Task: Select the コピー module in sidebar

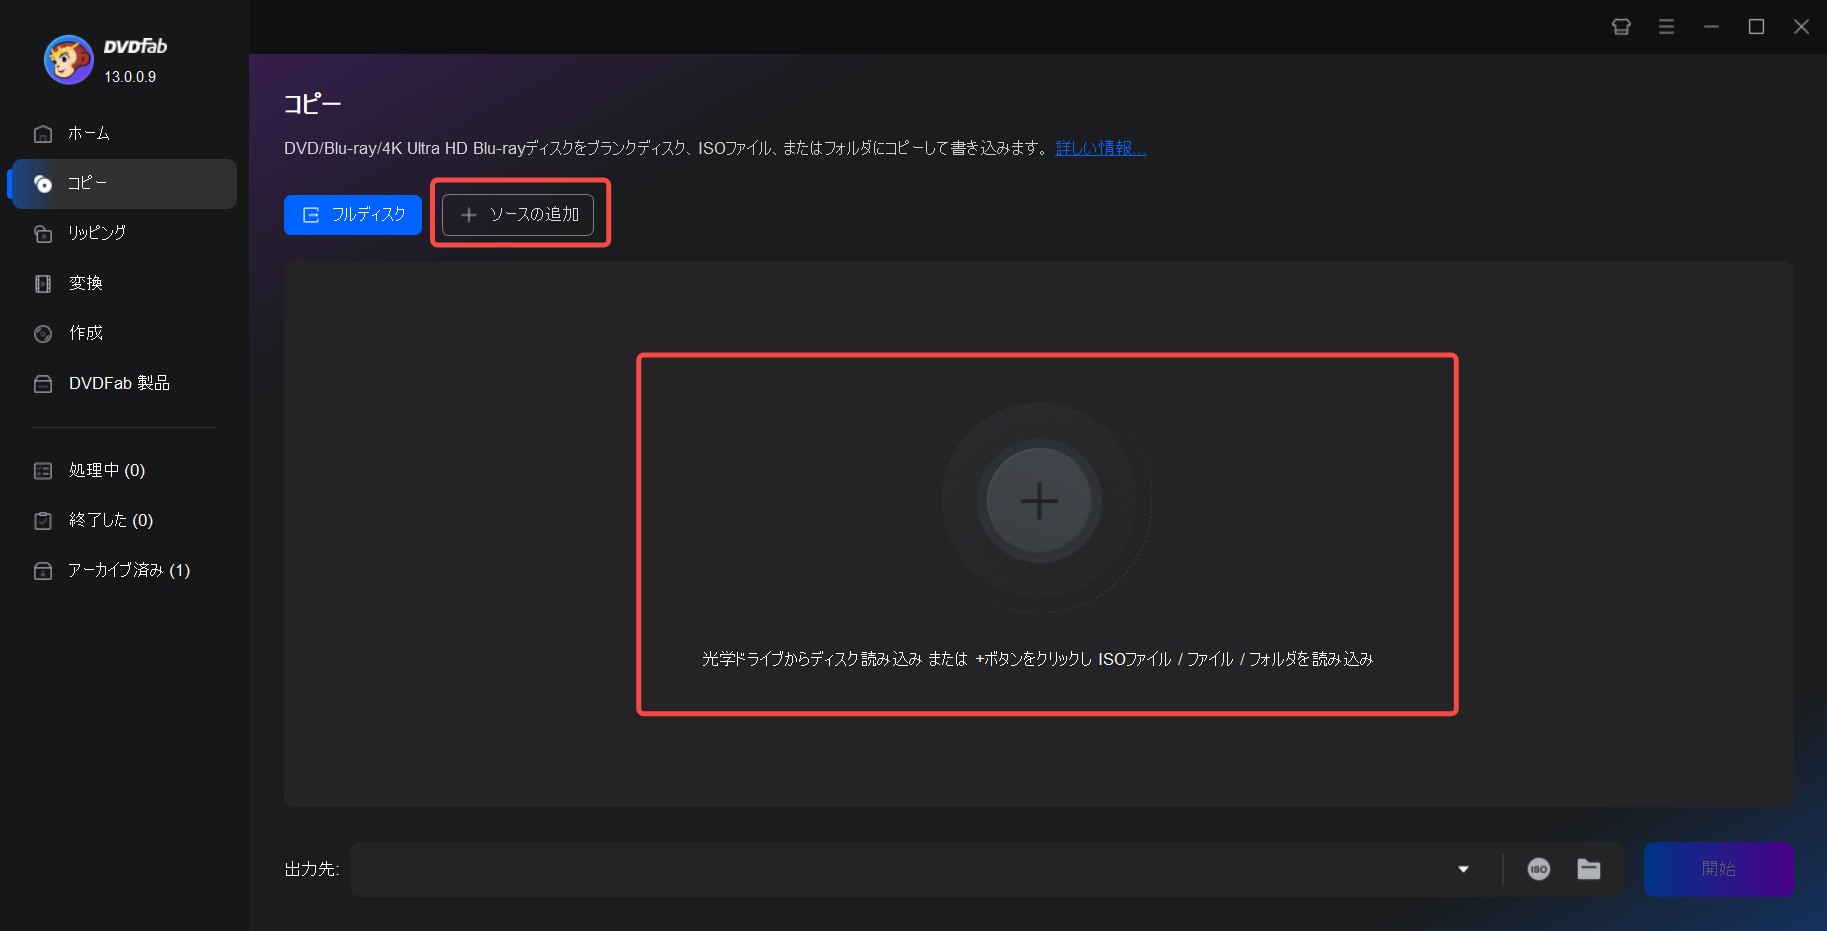Action: [x=122, y=183]
